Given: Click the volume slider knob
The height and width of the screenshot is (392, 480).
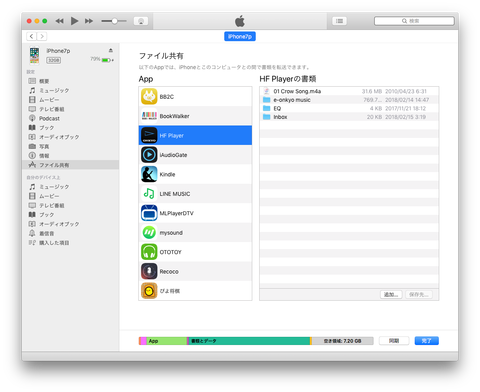Looking at the screenshot, I should tap(114, 21).
